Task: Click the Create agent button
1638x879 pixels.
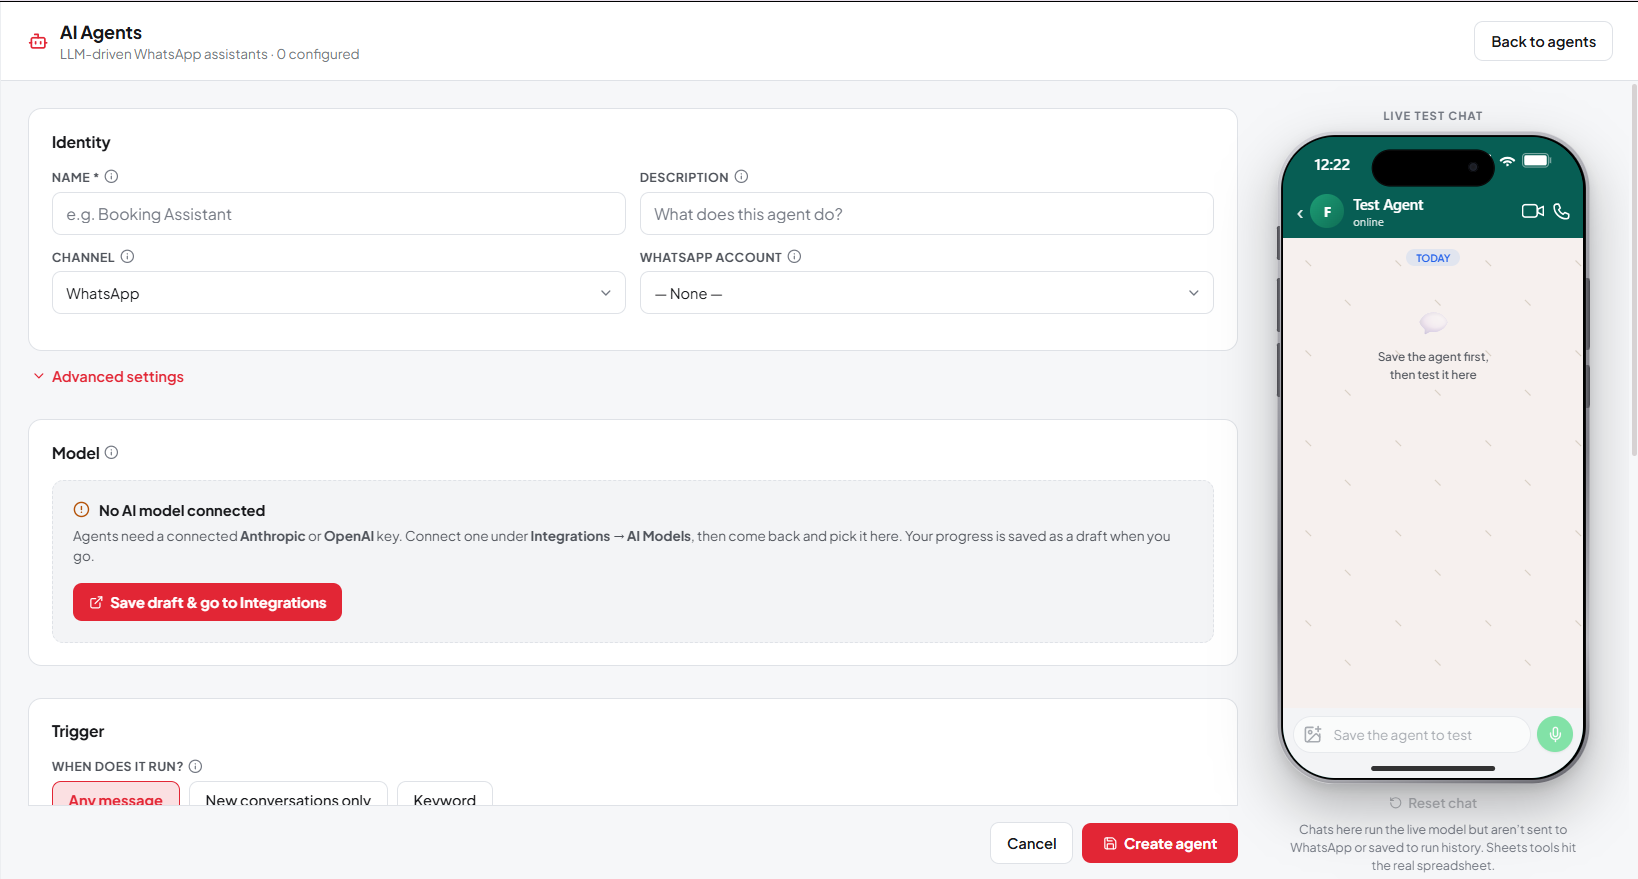Action: coord(1160,843)
